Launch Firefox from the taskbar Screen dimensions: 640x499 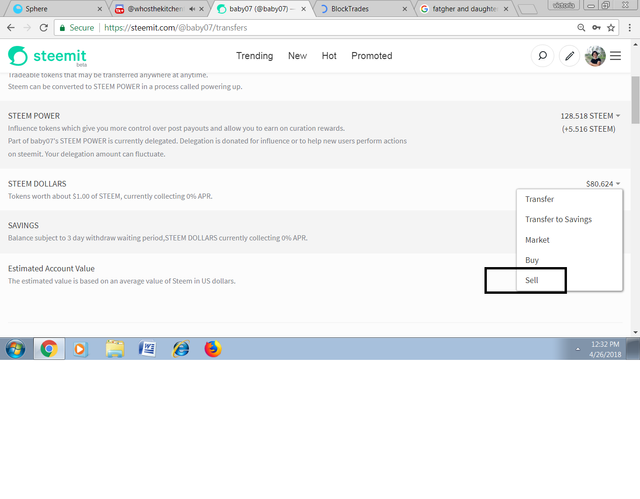213,349
